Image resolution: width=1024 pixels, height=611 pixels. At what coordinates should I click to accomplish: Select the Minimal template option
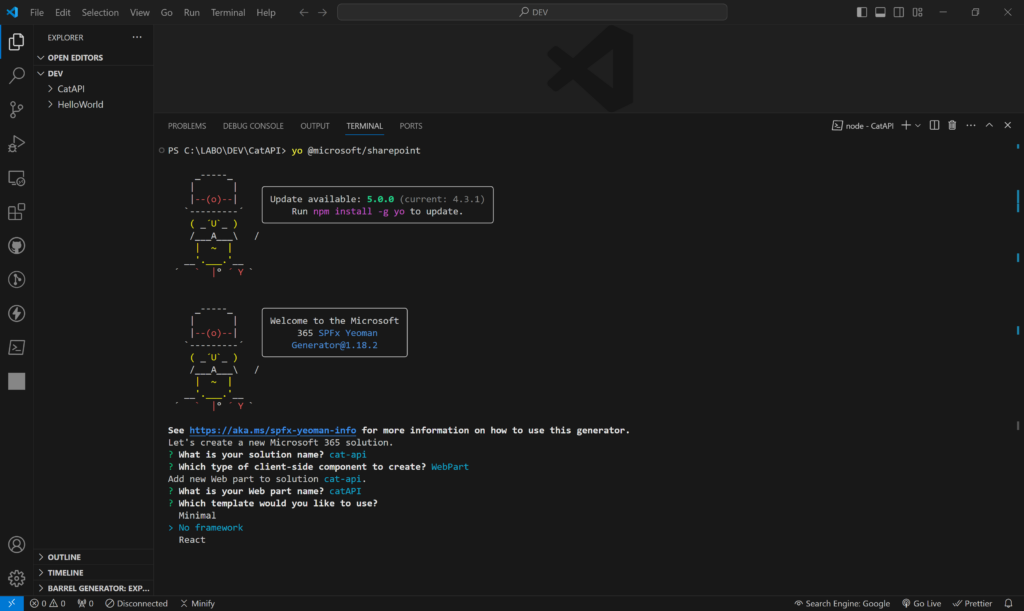[197, 516]
